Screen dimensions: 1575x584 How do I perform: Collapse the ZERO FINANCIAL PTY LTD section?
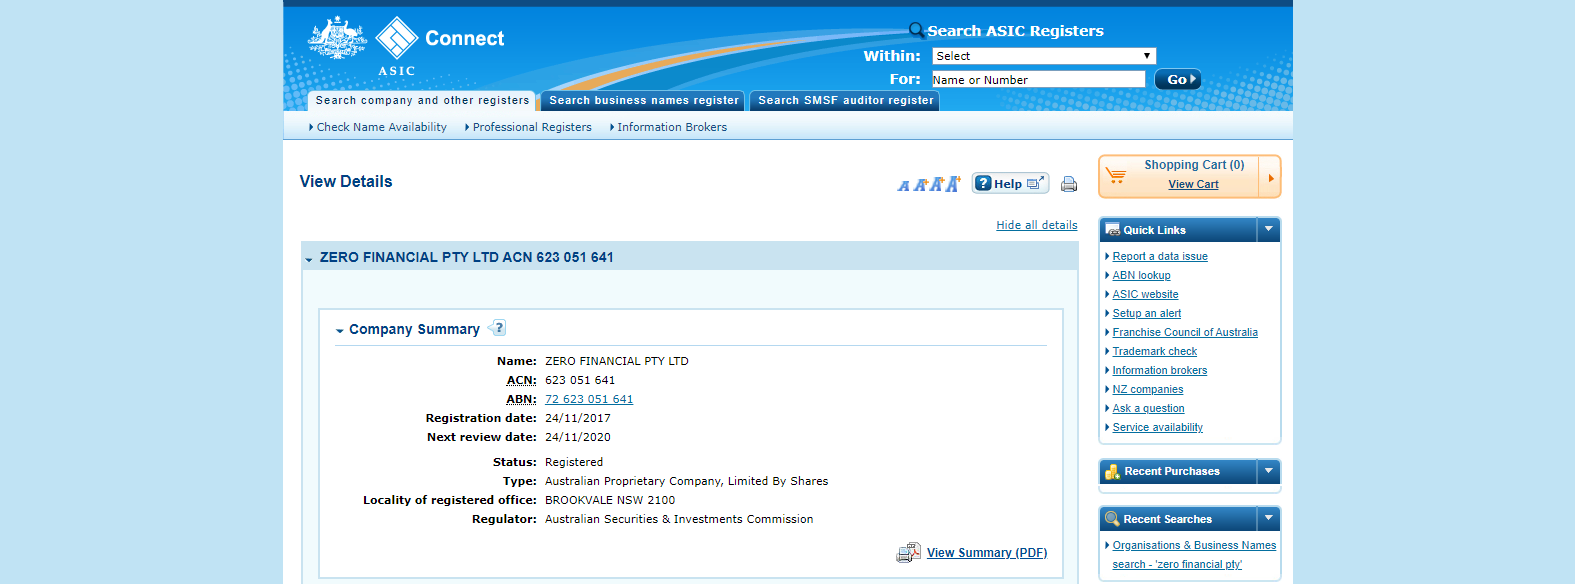[x=309, y=259]
